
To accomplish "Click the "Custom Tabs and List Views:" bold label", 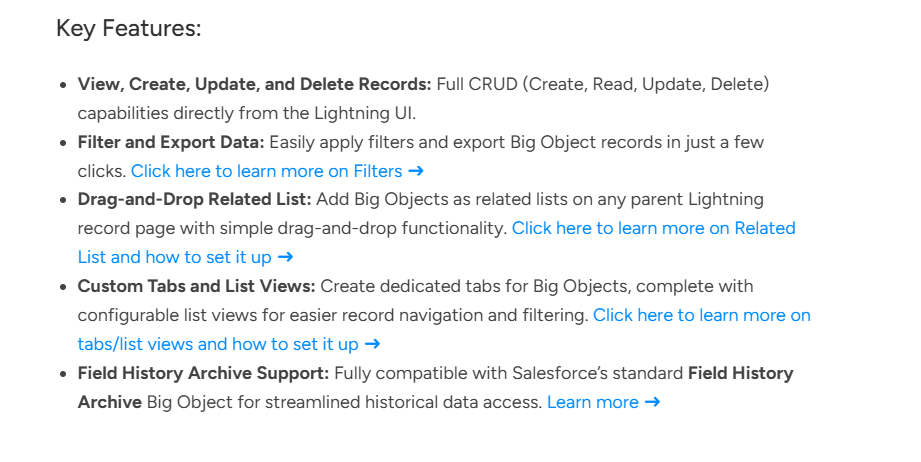I will coord(196,286).
